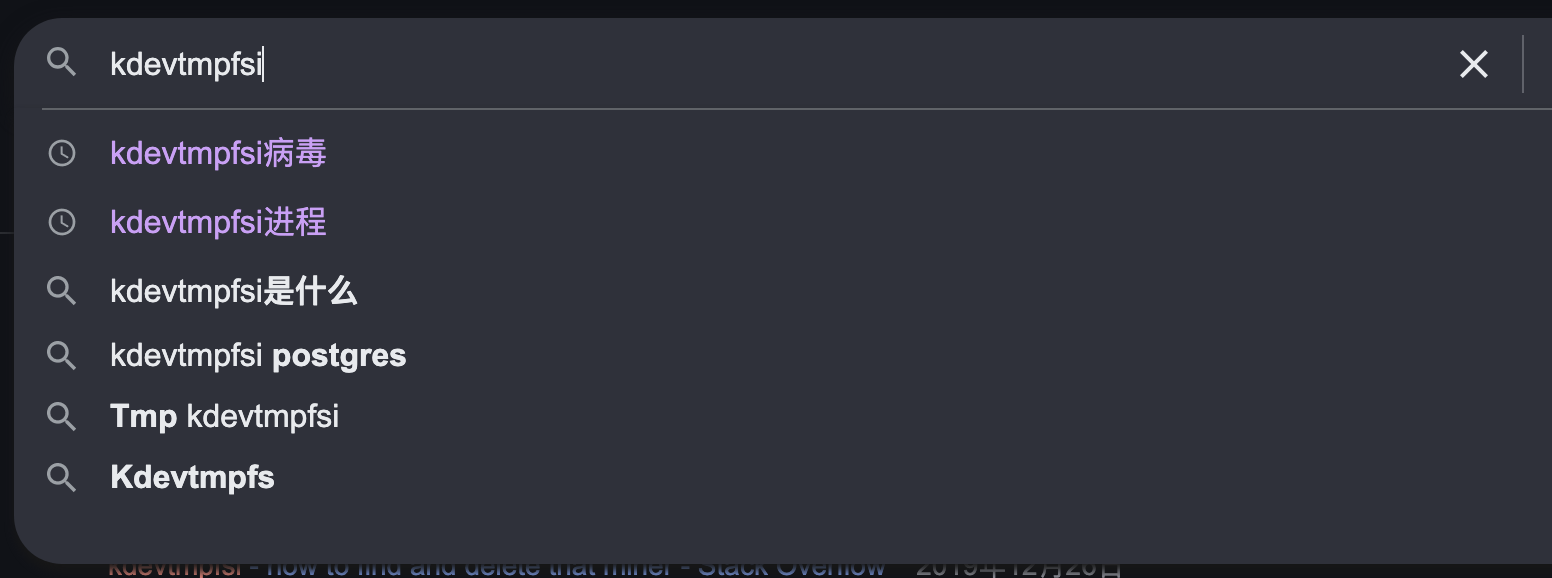
Task: Click the search icon beside Kdevtmpfs suggestion
Action: pyautogui.click(x=62, y=477)
